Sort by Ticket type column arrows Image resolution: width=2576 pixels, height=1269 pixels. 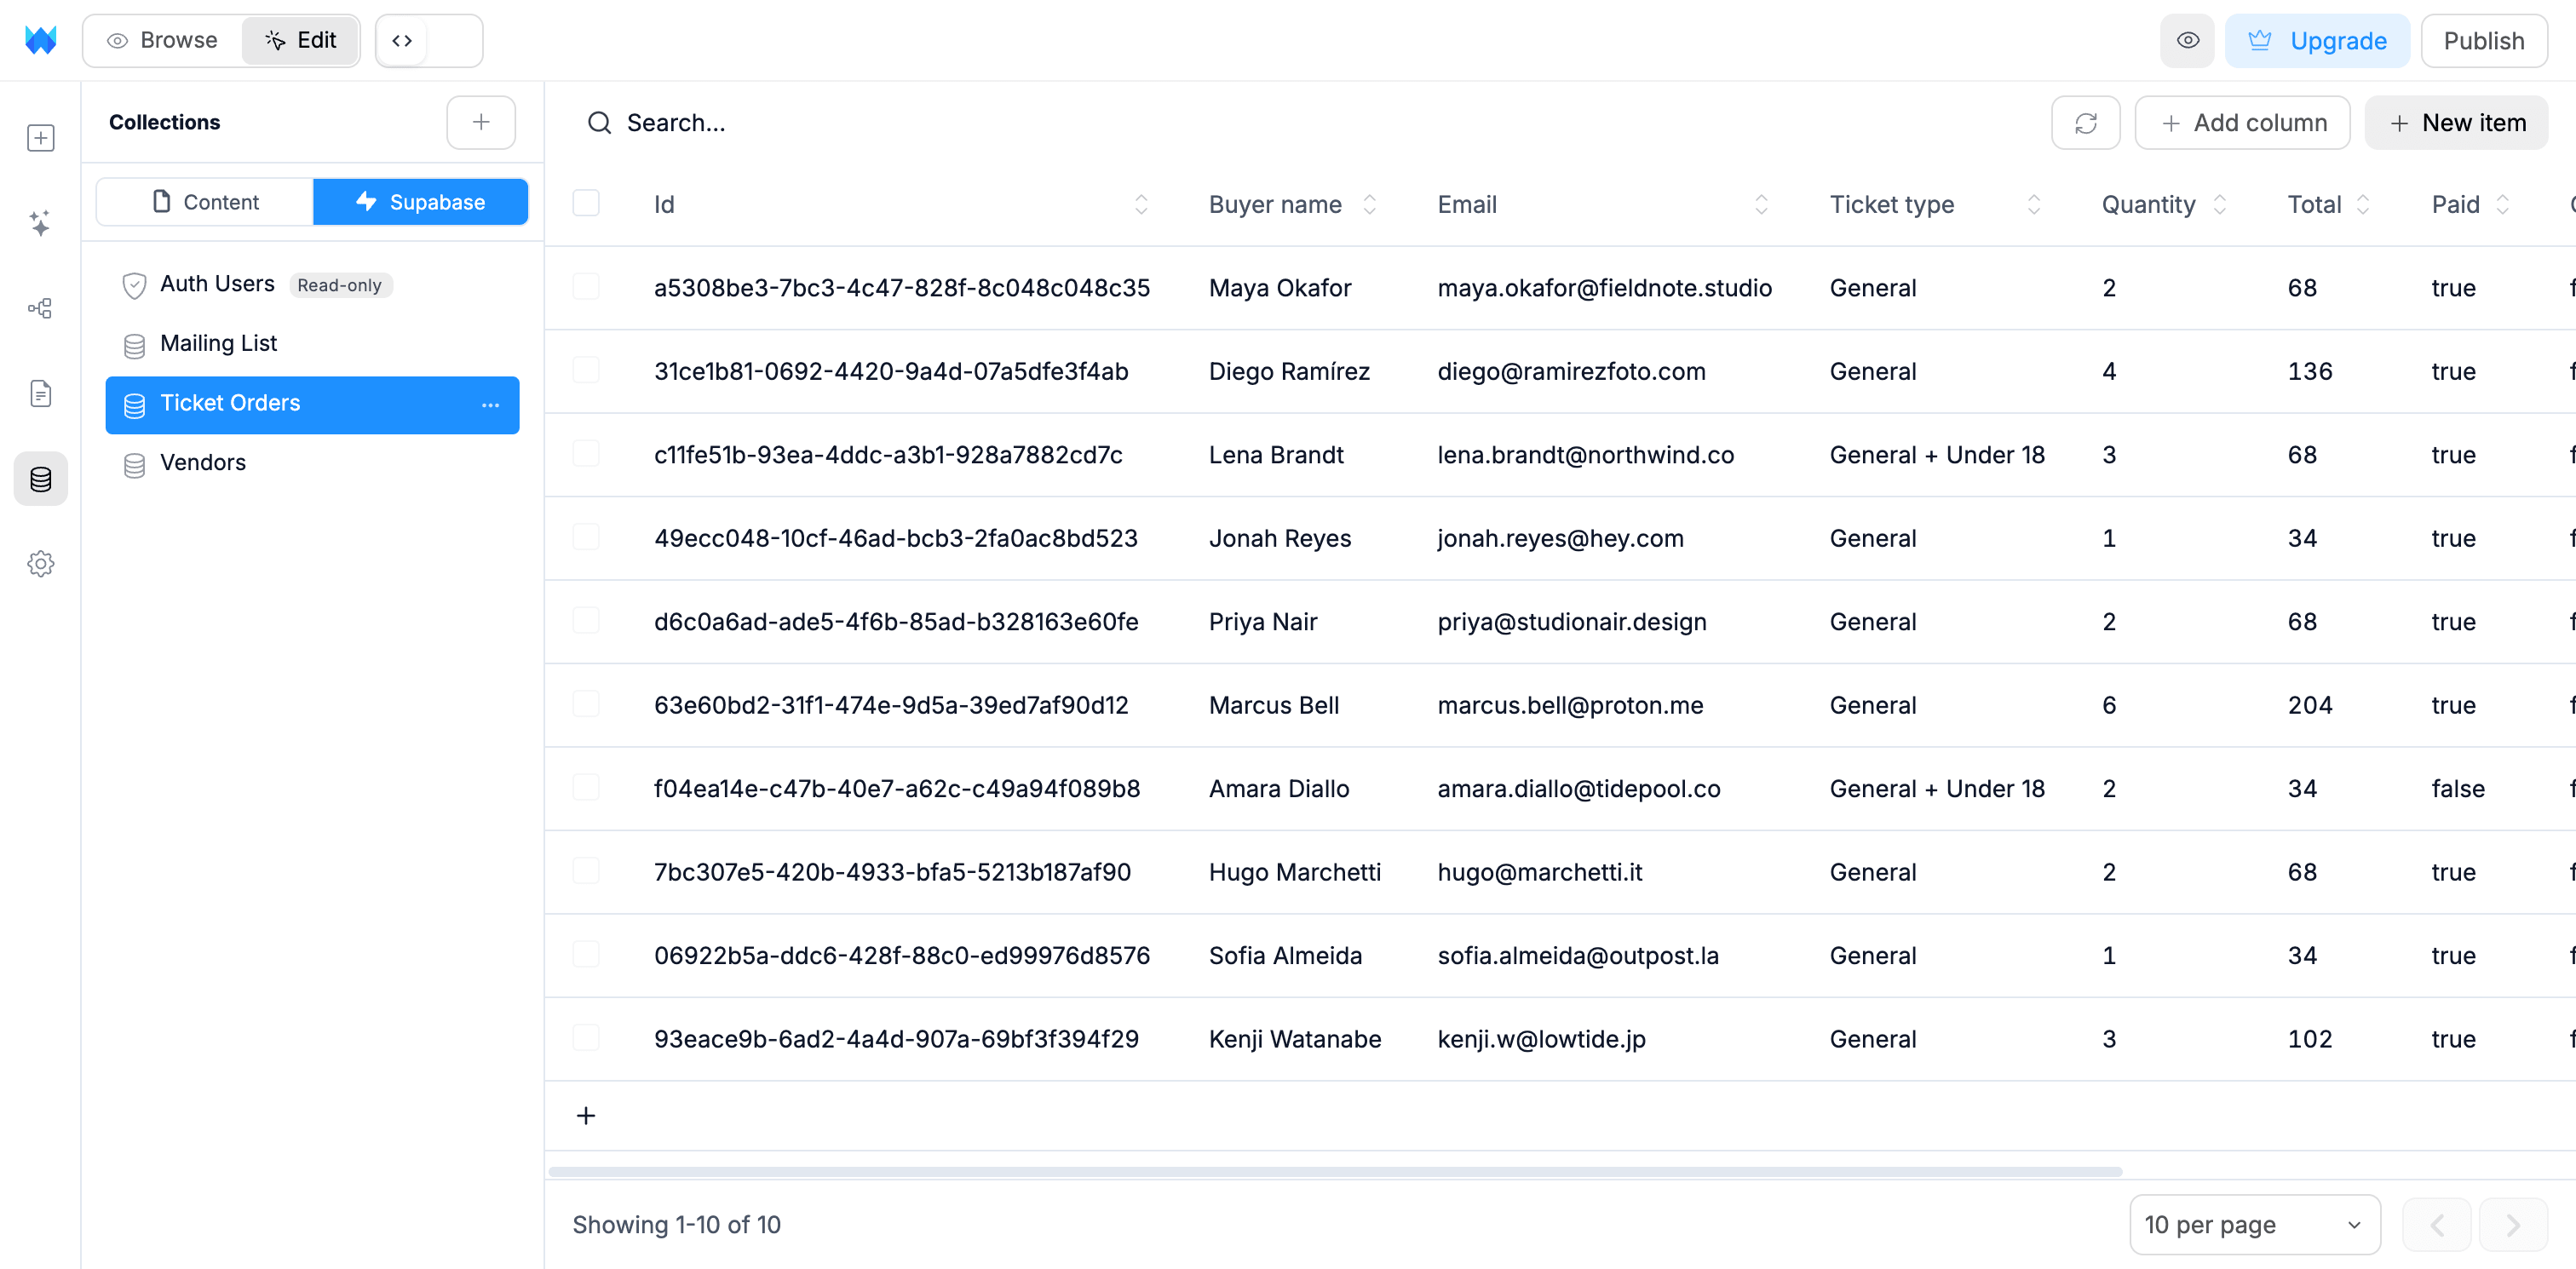pos(2033,204)
